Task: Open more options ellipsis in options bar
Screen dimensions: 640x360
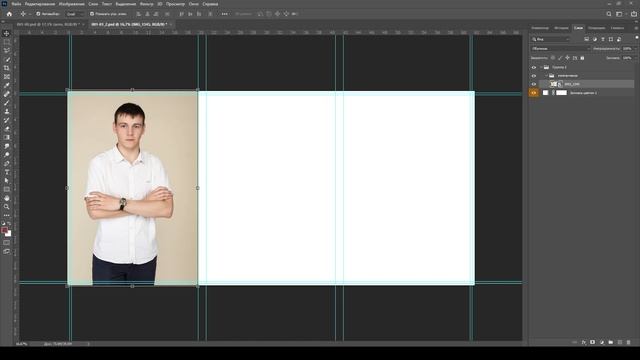Action: 224,14
